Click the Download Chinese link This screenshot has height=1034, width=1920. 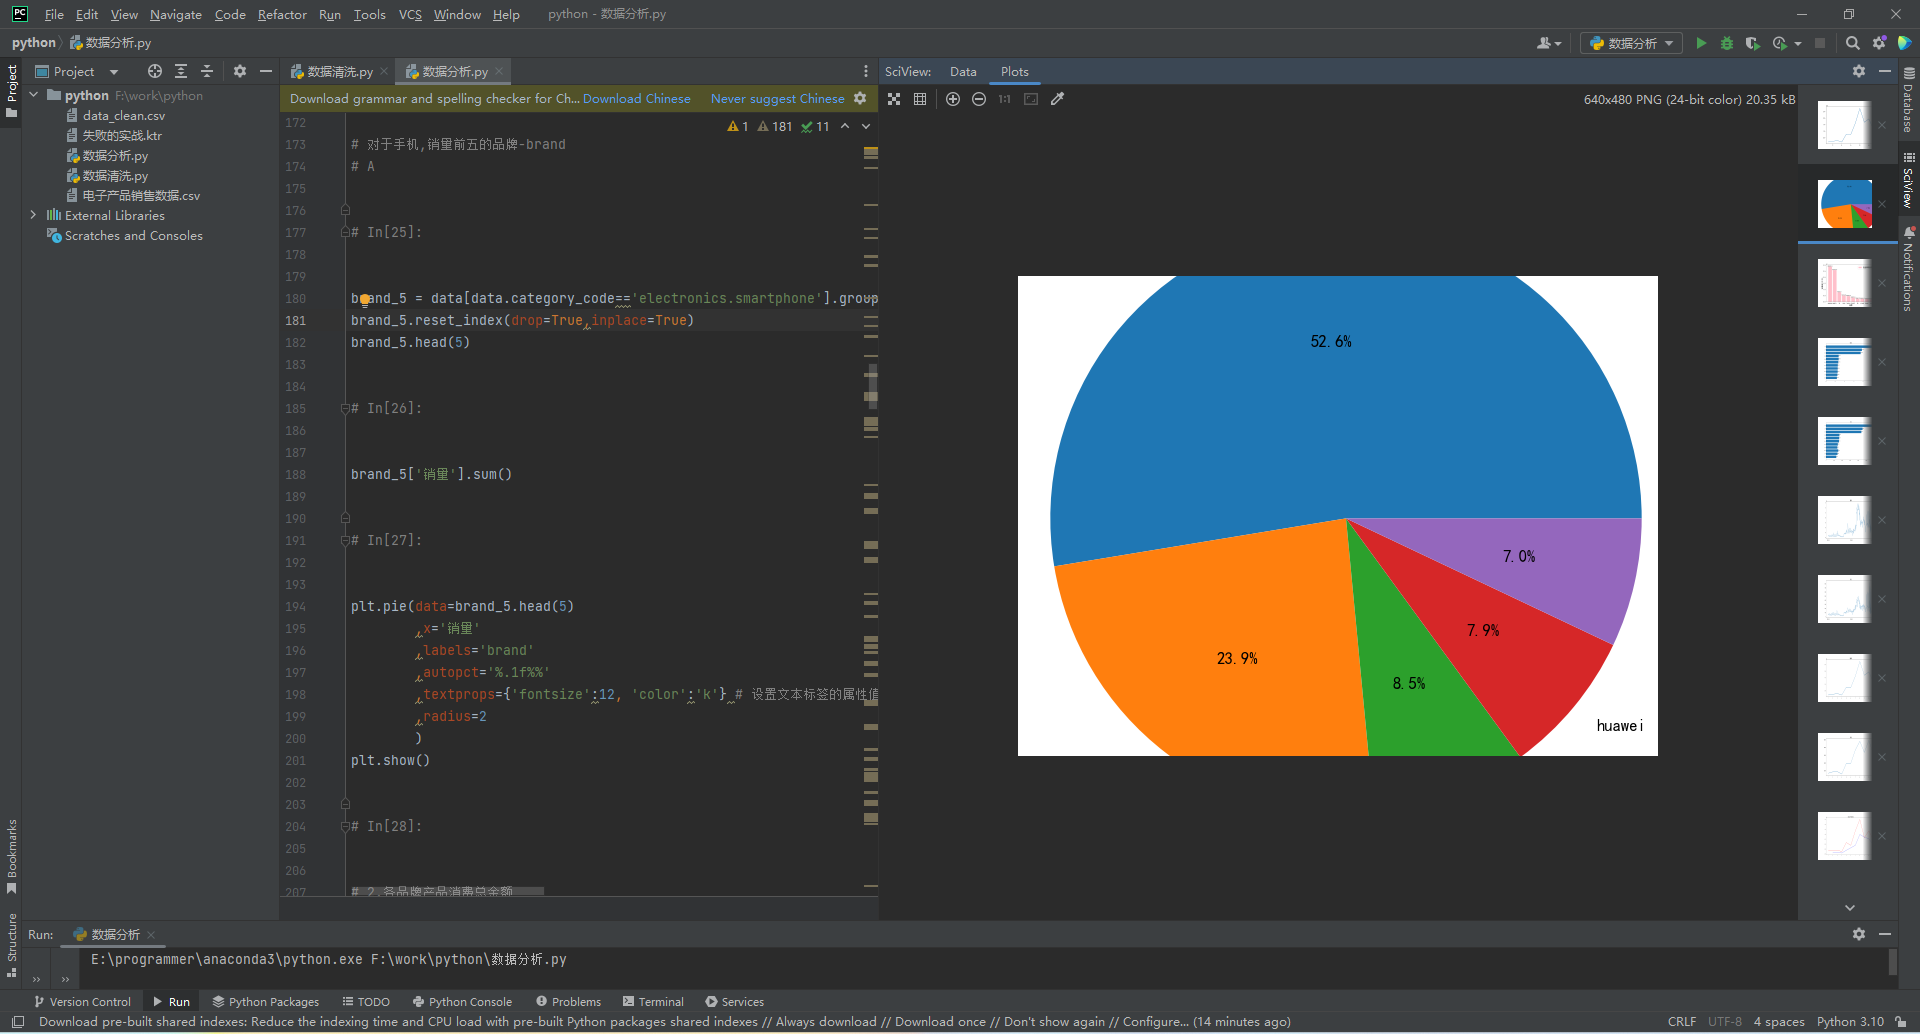pos(636,98)
